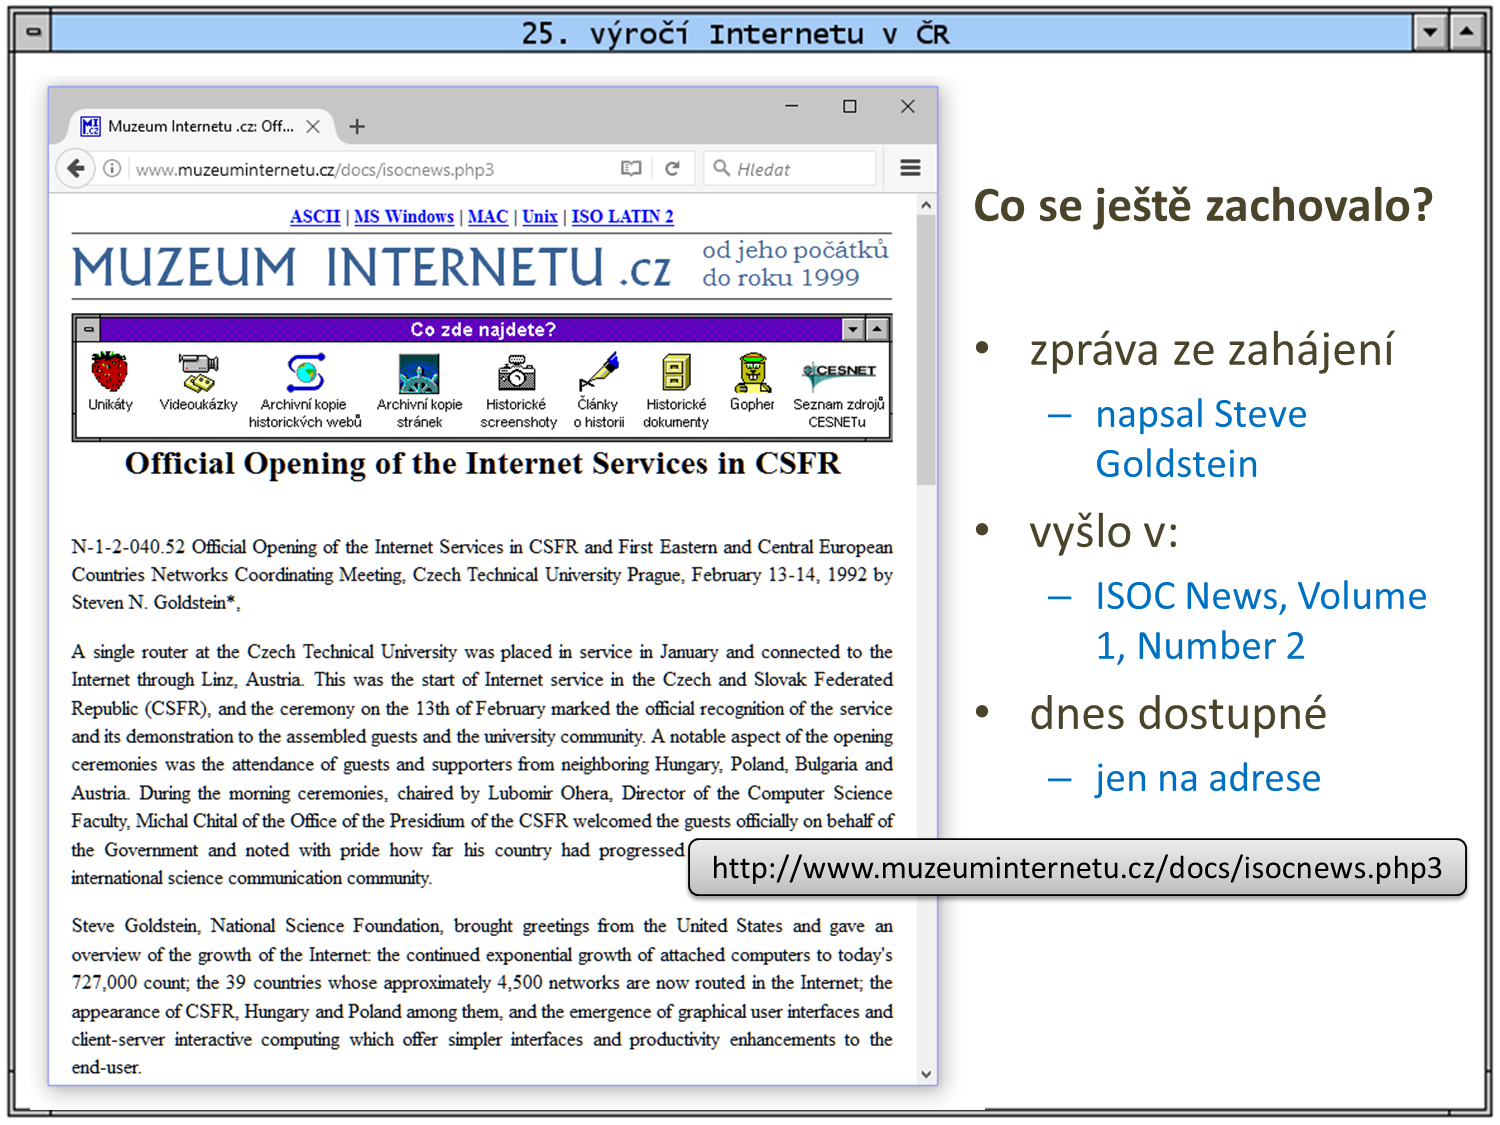The height and width of the screenshot is (1125, 1500).
Task: Click the Muzeum Internetu tab favicon
Action: tap(91, 127)
